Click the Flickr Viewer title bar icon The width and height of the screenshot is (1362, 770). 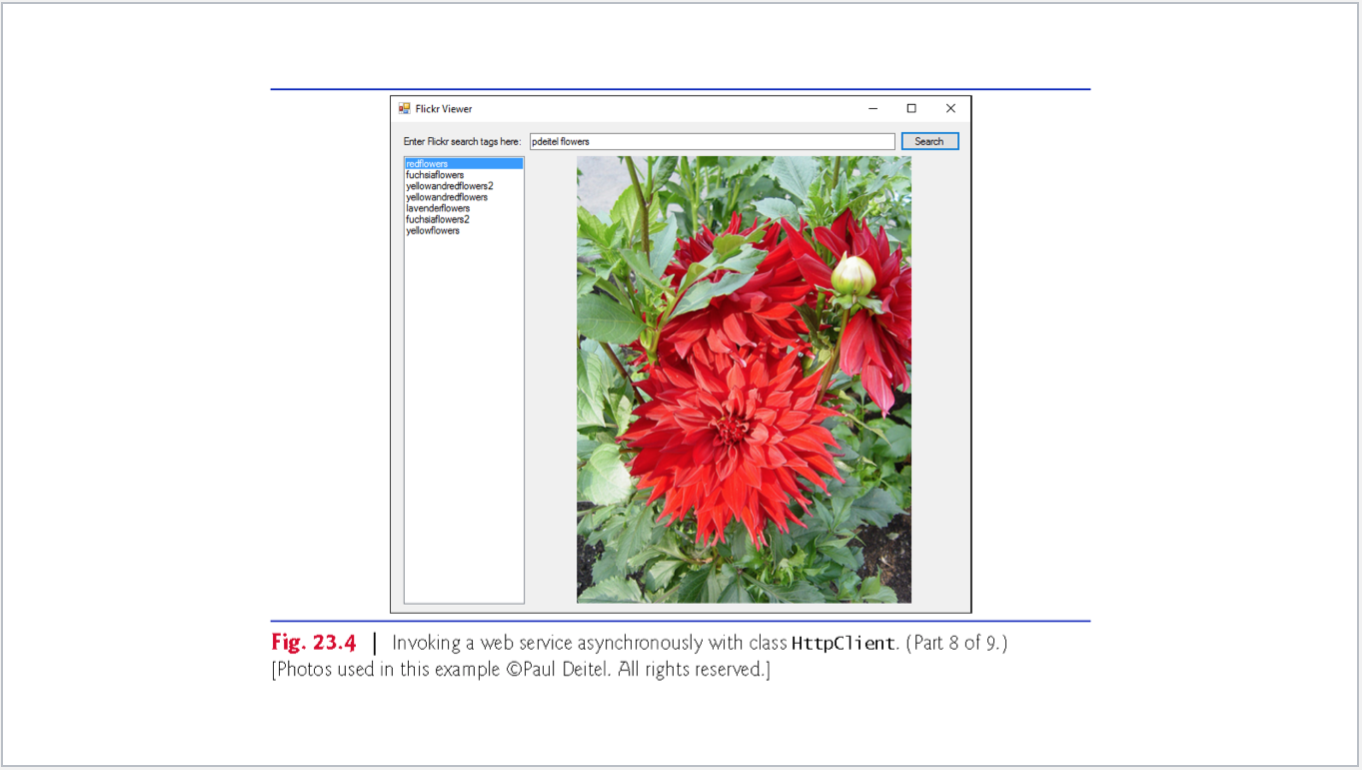coord(406,108)
